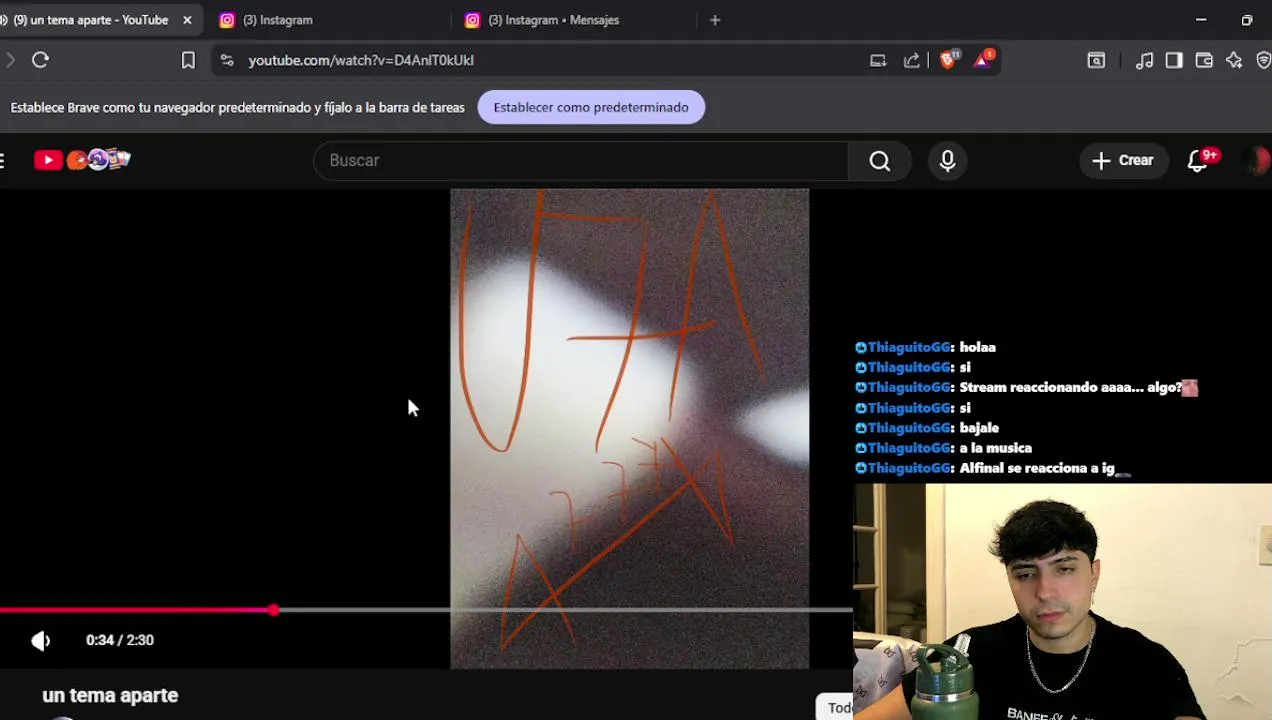
Task: Click the forward navigation arrow
Action: point(10,60)
